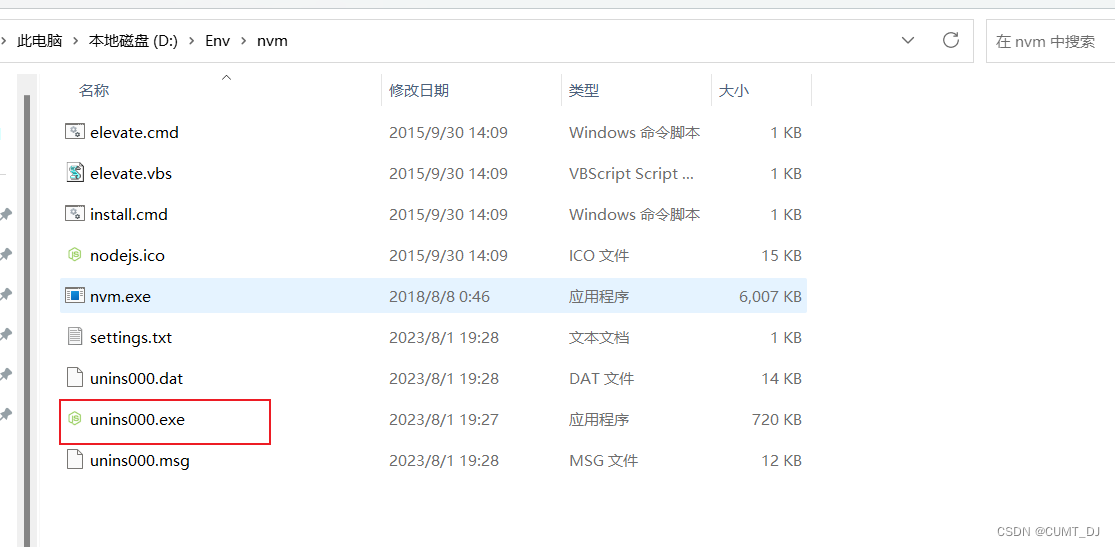
Task: Click the 15 KB size cell
Action: [x=781, y=255]
